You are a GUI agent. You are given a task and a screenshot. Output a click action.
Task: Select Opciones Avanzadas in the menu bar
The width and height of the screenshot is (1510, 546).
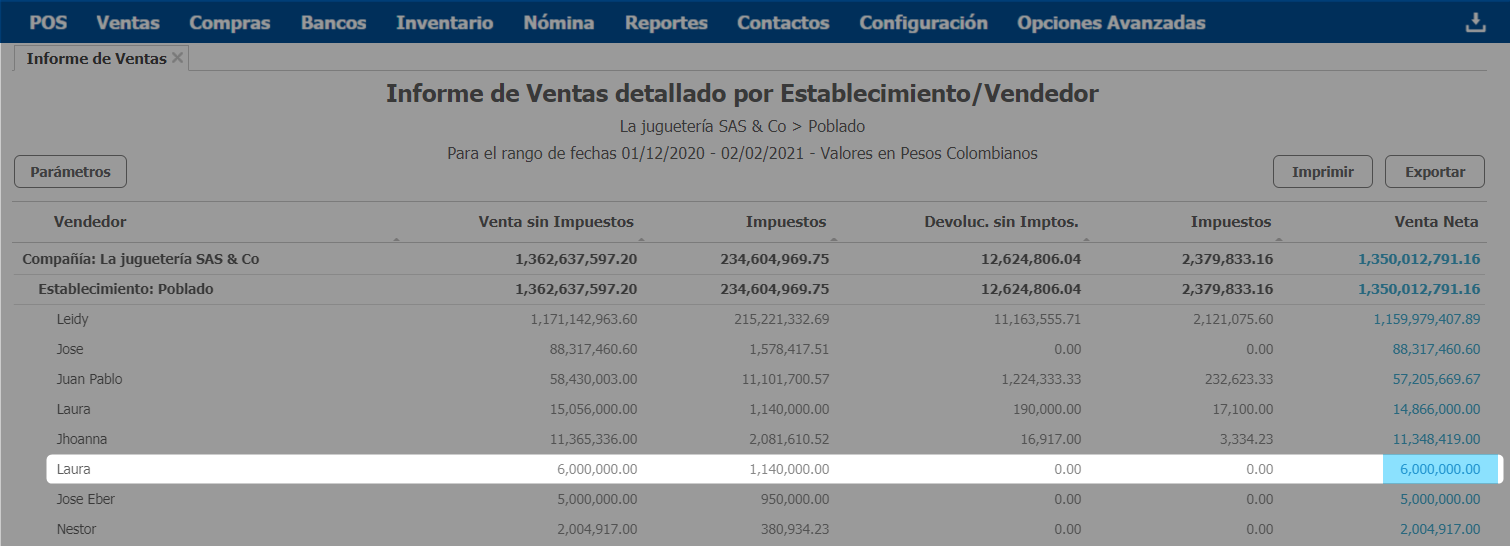(x=1111, y=23)
